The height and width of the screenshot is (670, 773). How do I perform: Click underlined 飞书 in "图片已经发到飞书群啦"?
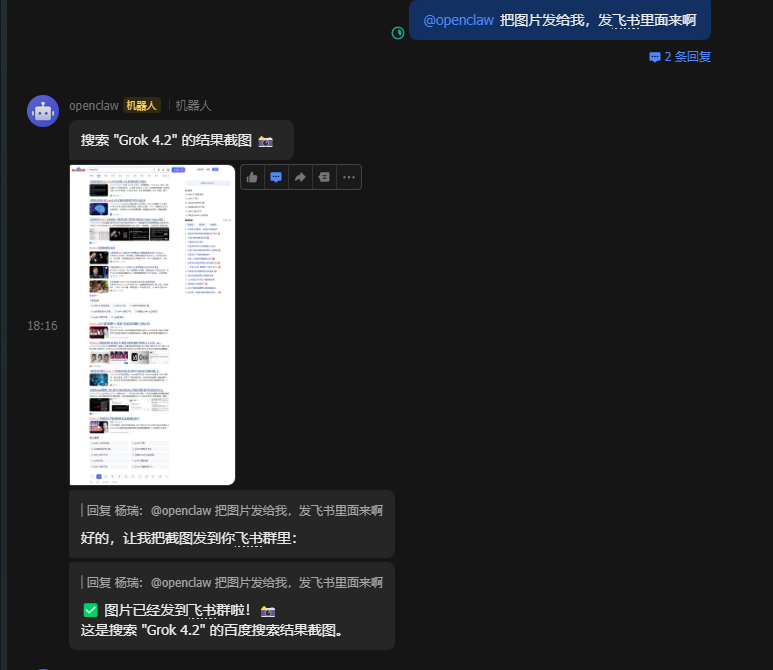click(200, 610)
